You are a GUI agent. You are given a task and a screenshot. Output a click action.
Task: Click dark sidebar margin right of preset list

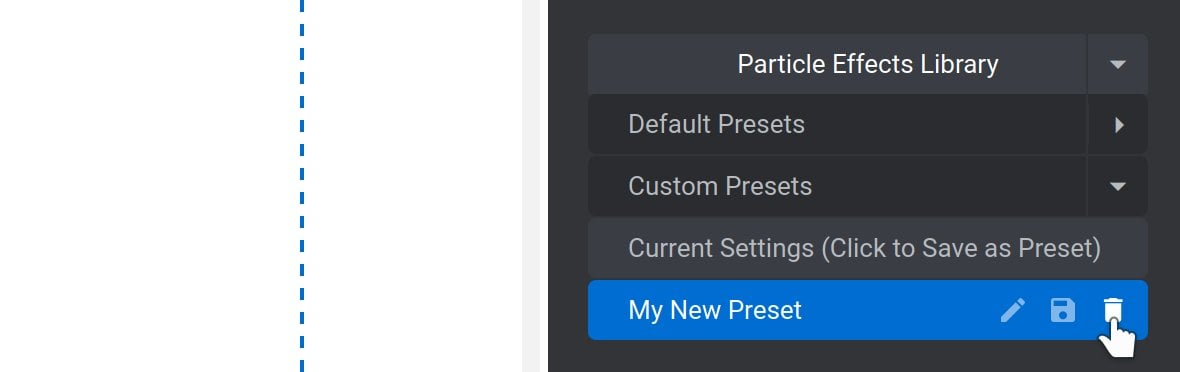click(x=1163, y=186)
